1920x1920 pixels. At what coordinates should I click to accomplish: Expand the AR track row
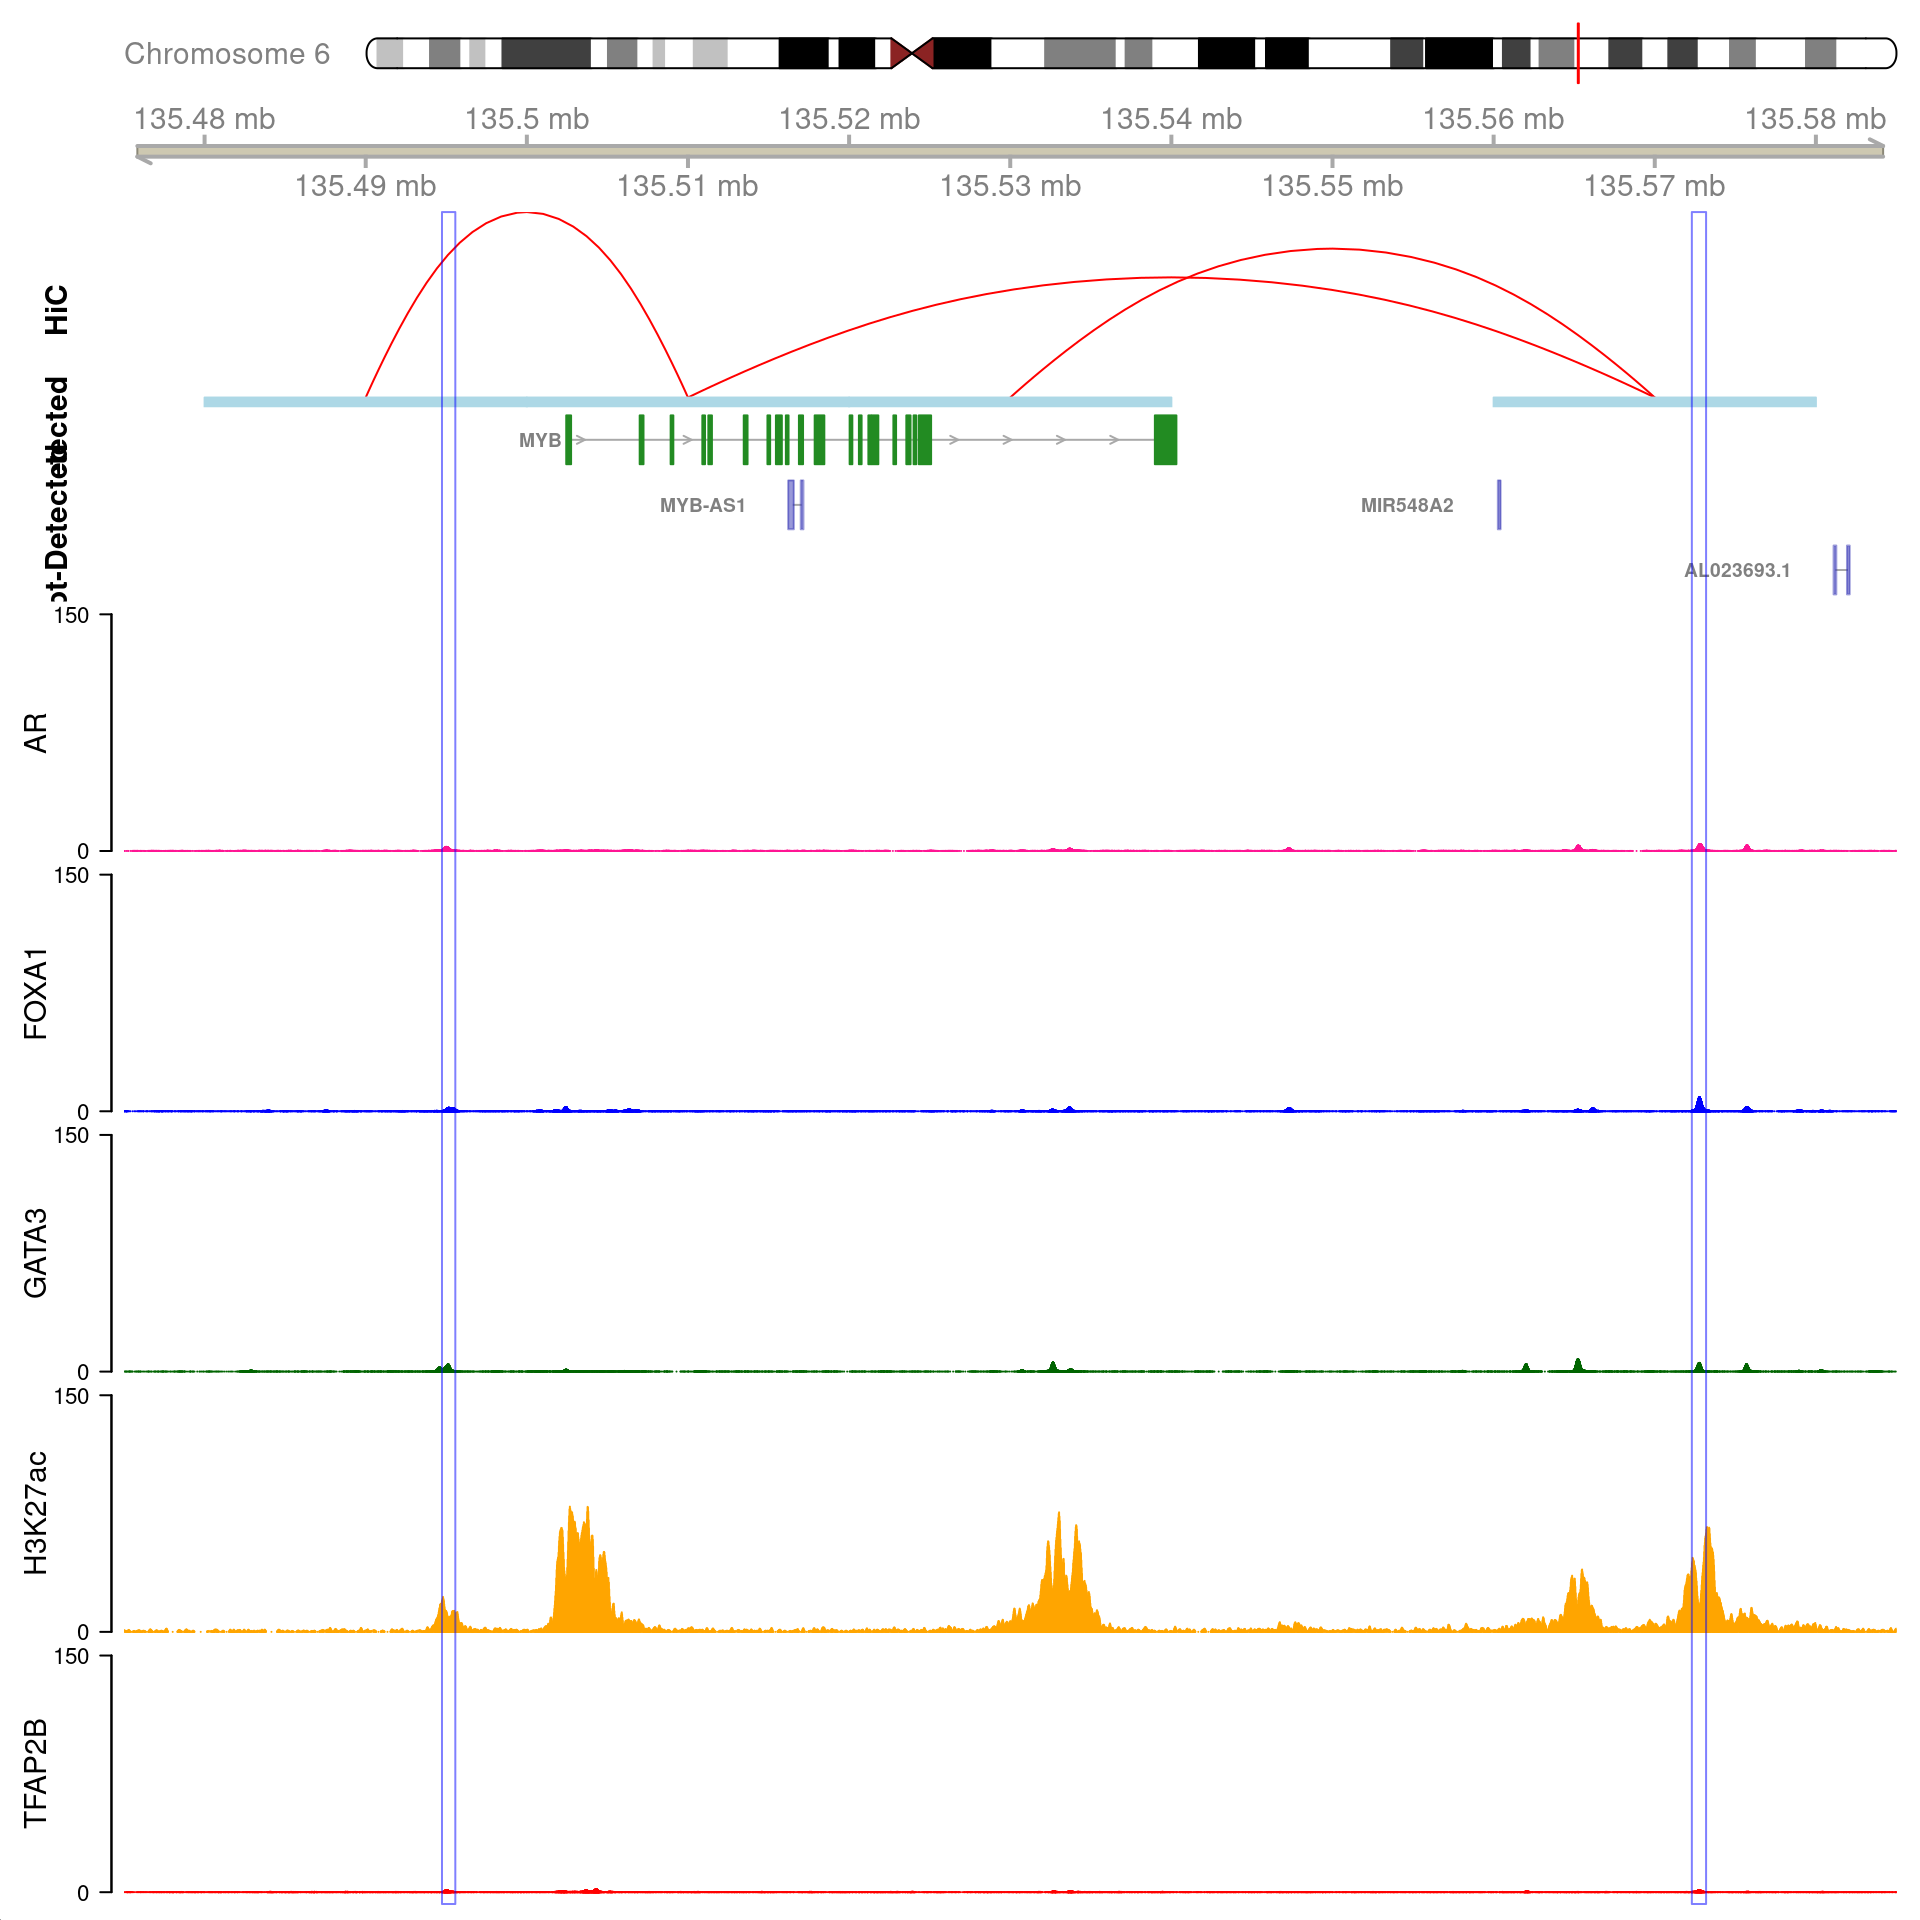tap(36, 730)
